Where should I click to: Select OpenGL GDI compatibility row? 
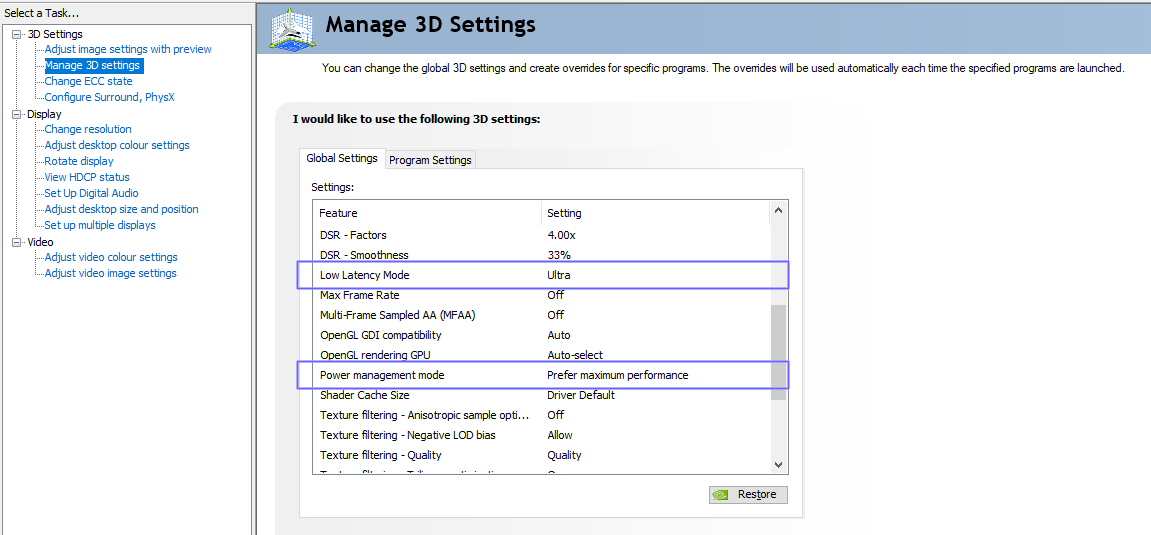(542, 335)
